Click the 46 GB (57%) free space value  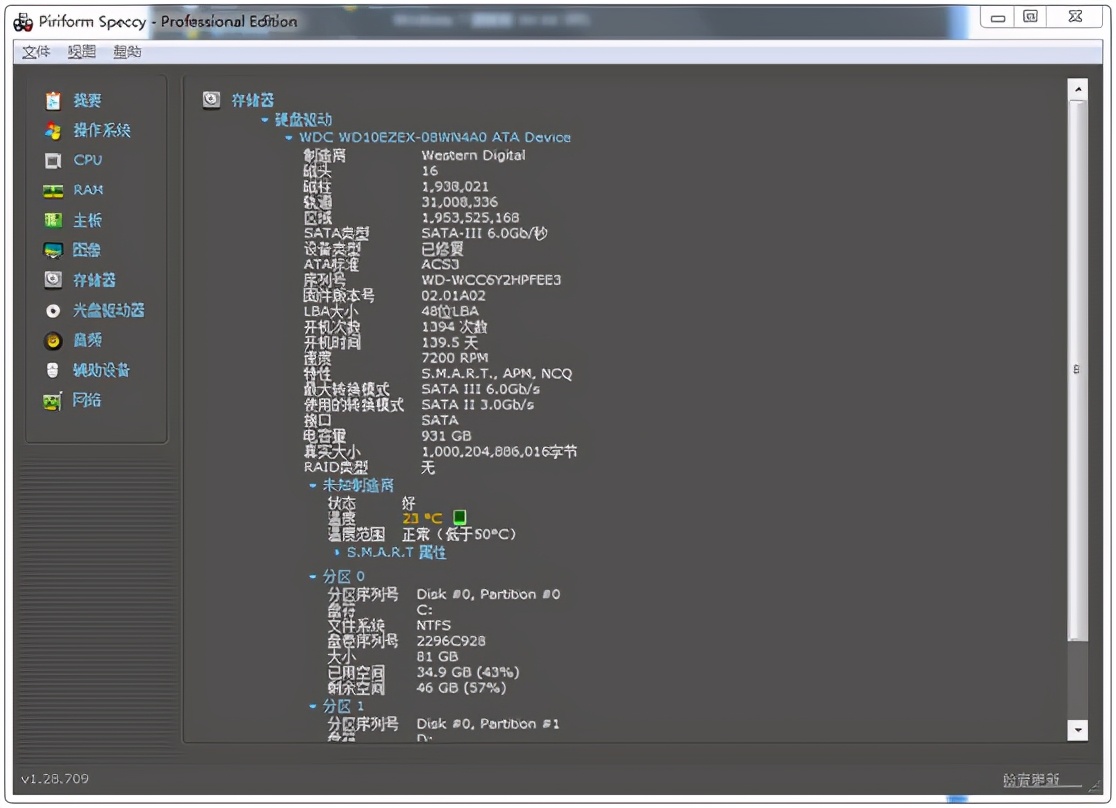[x=461, y=688]
